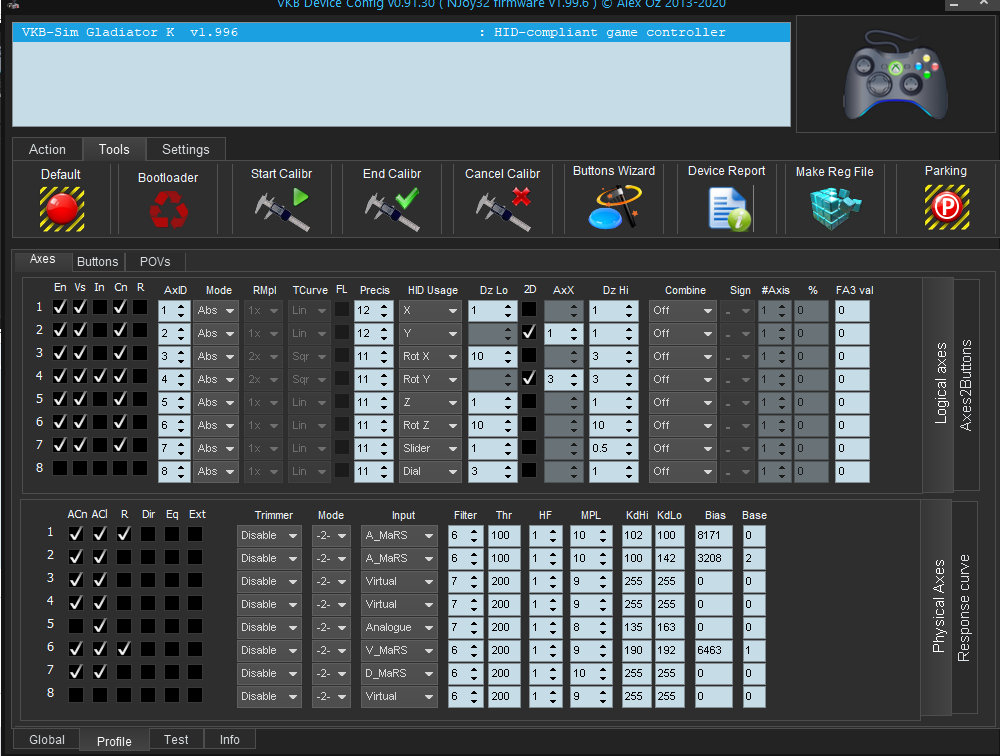Open the Combine dropdown for logical axis 8
The image size is (1000, 756).
coord(682,471)
